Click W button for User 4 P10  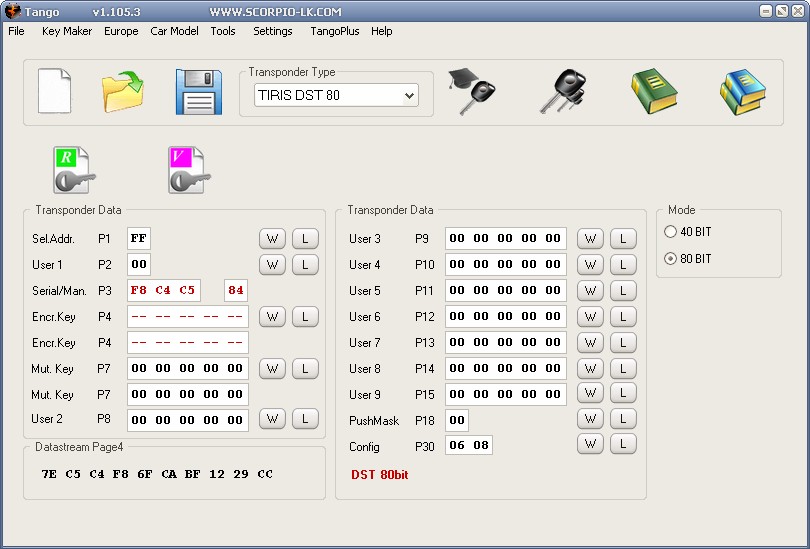coord(590,264)
